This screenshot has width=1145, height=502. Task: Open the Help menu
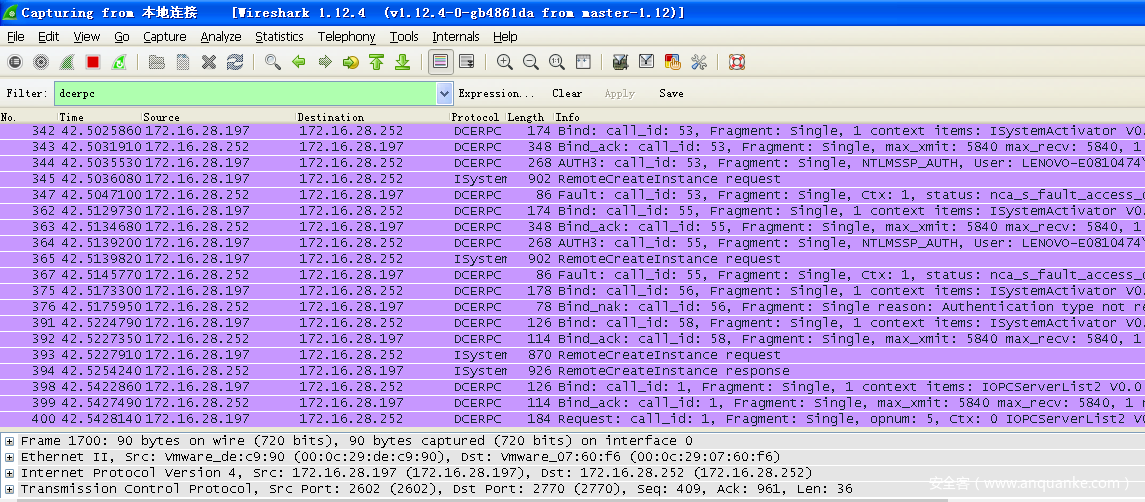point(505,37)
